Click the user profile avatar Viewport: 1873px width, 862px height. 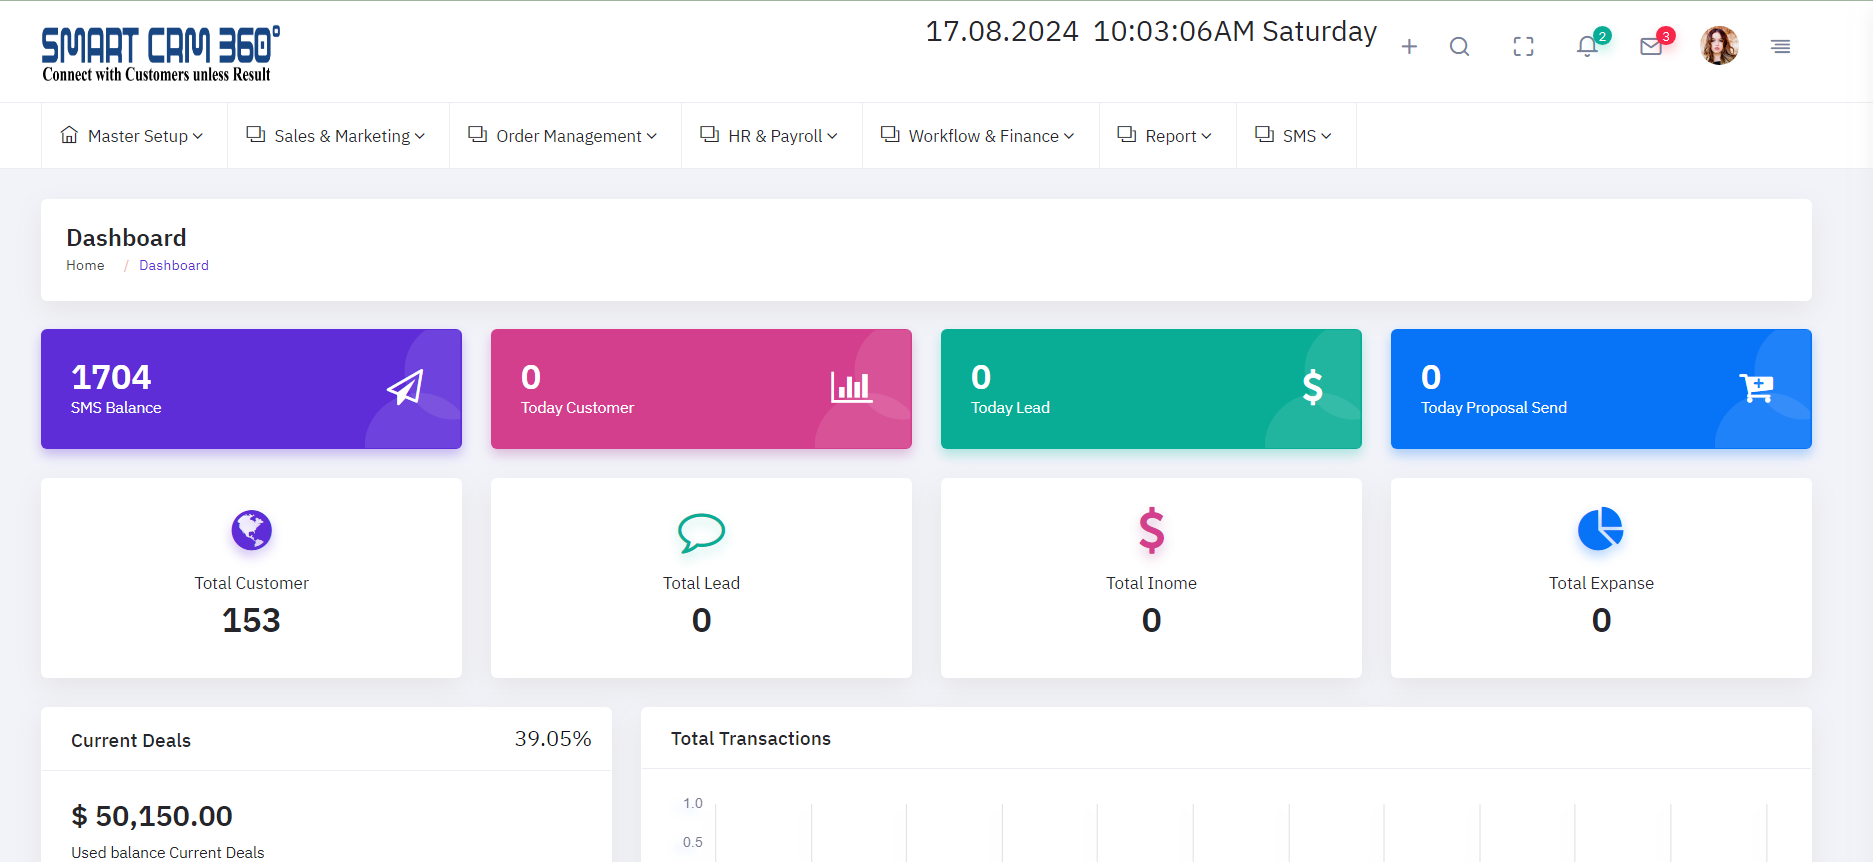[1719, 46]
